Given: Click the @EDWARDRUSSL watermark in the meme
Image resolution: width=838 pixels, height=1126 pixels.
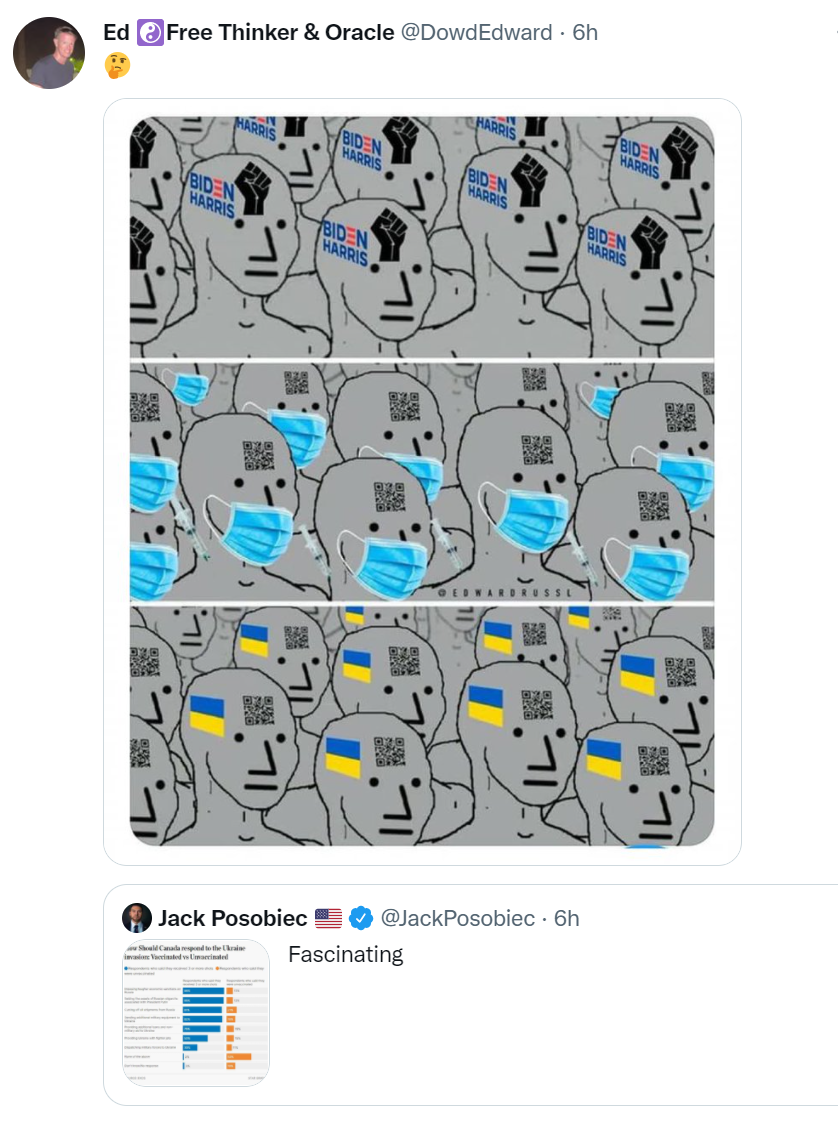Looking at the screenshot, I should pos(505,593).
